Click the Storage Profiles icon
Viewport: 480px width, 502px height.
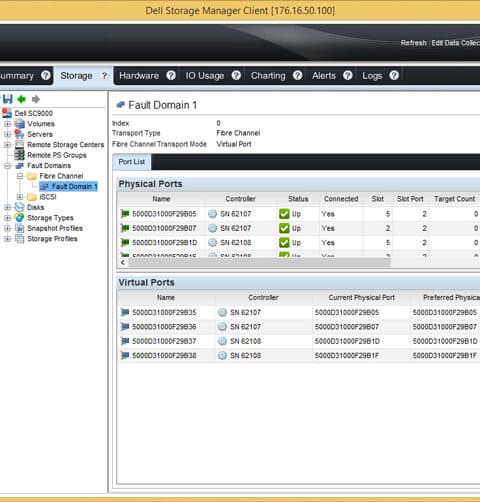point(20,238)
